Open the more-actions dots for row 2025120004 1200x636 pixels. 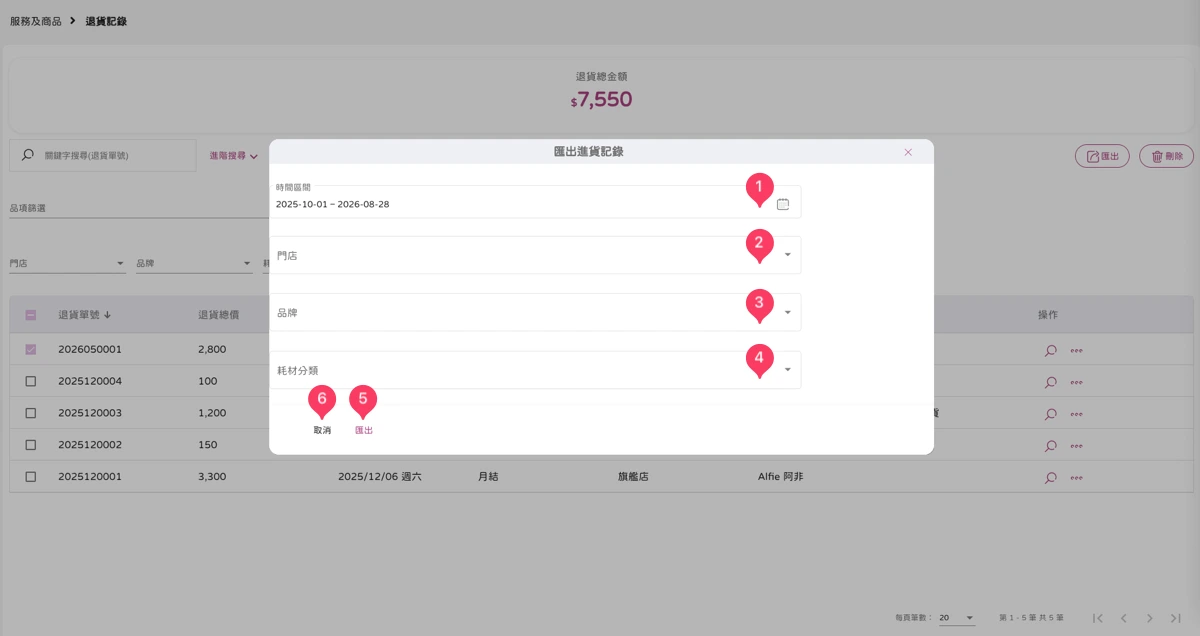1076,382
